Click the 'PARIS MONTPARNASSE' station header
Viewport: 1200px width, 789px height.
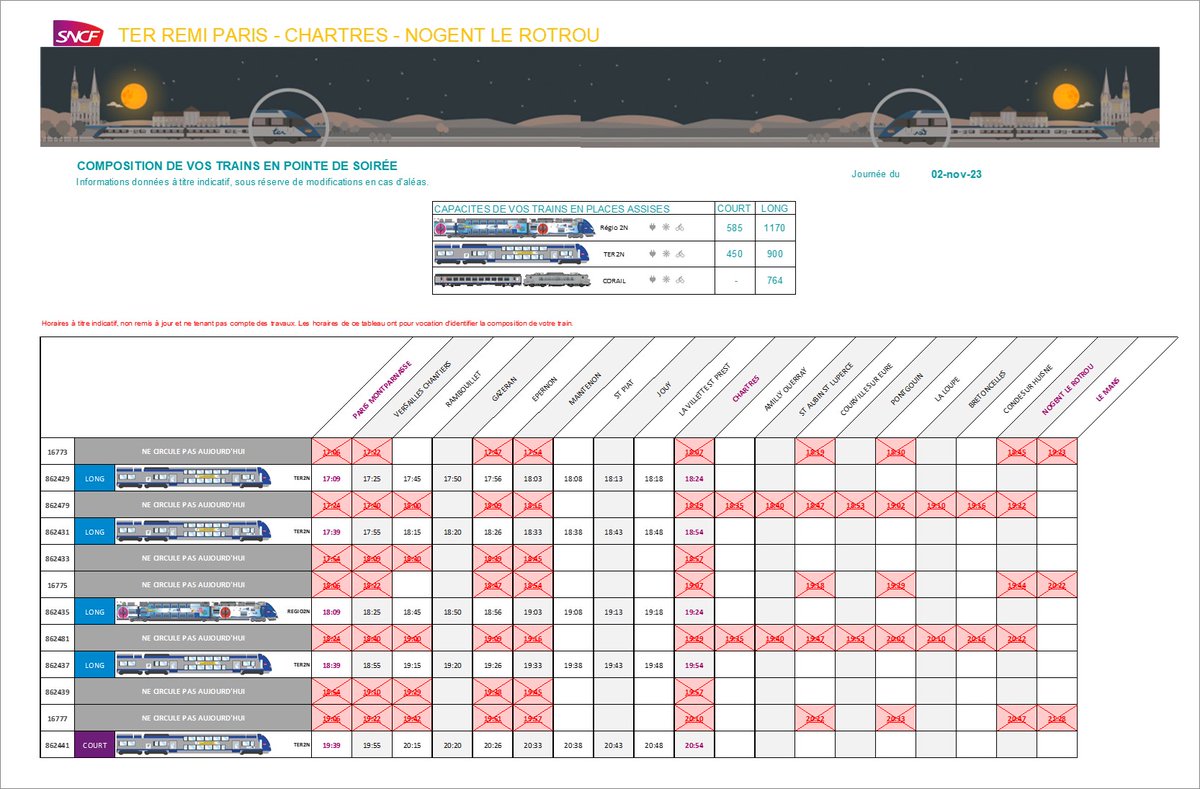[x=382, y=389]
